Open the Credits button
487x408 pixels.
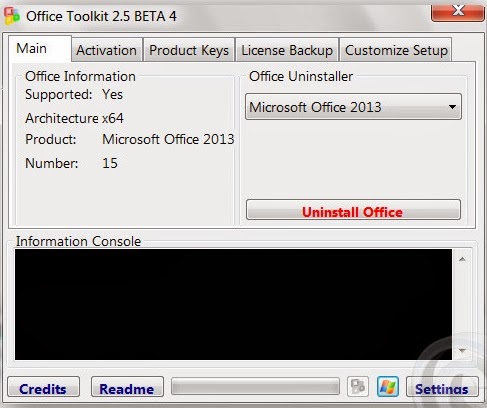point(43,387)
